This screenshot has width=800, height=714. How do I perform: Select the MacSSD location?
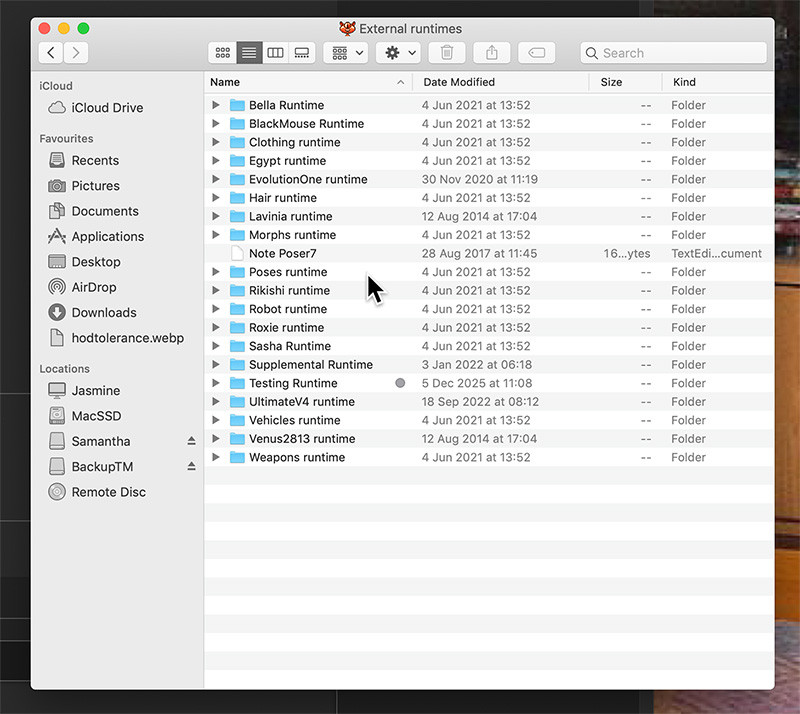point(85,415)
